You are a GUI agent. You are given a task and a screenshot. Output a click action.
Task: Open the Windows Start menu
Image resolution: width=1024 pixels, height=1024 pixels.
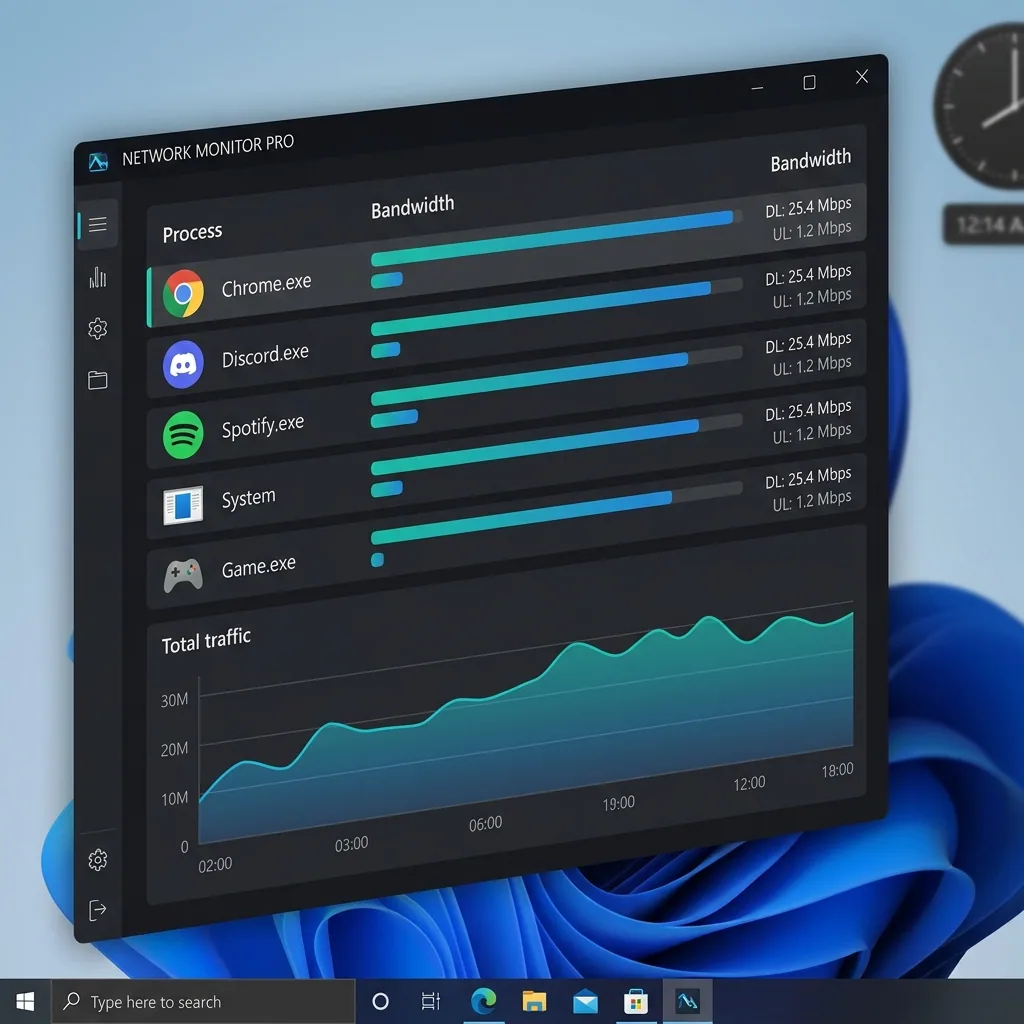tap(25, 1001)
